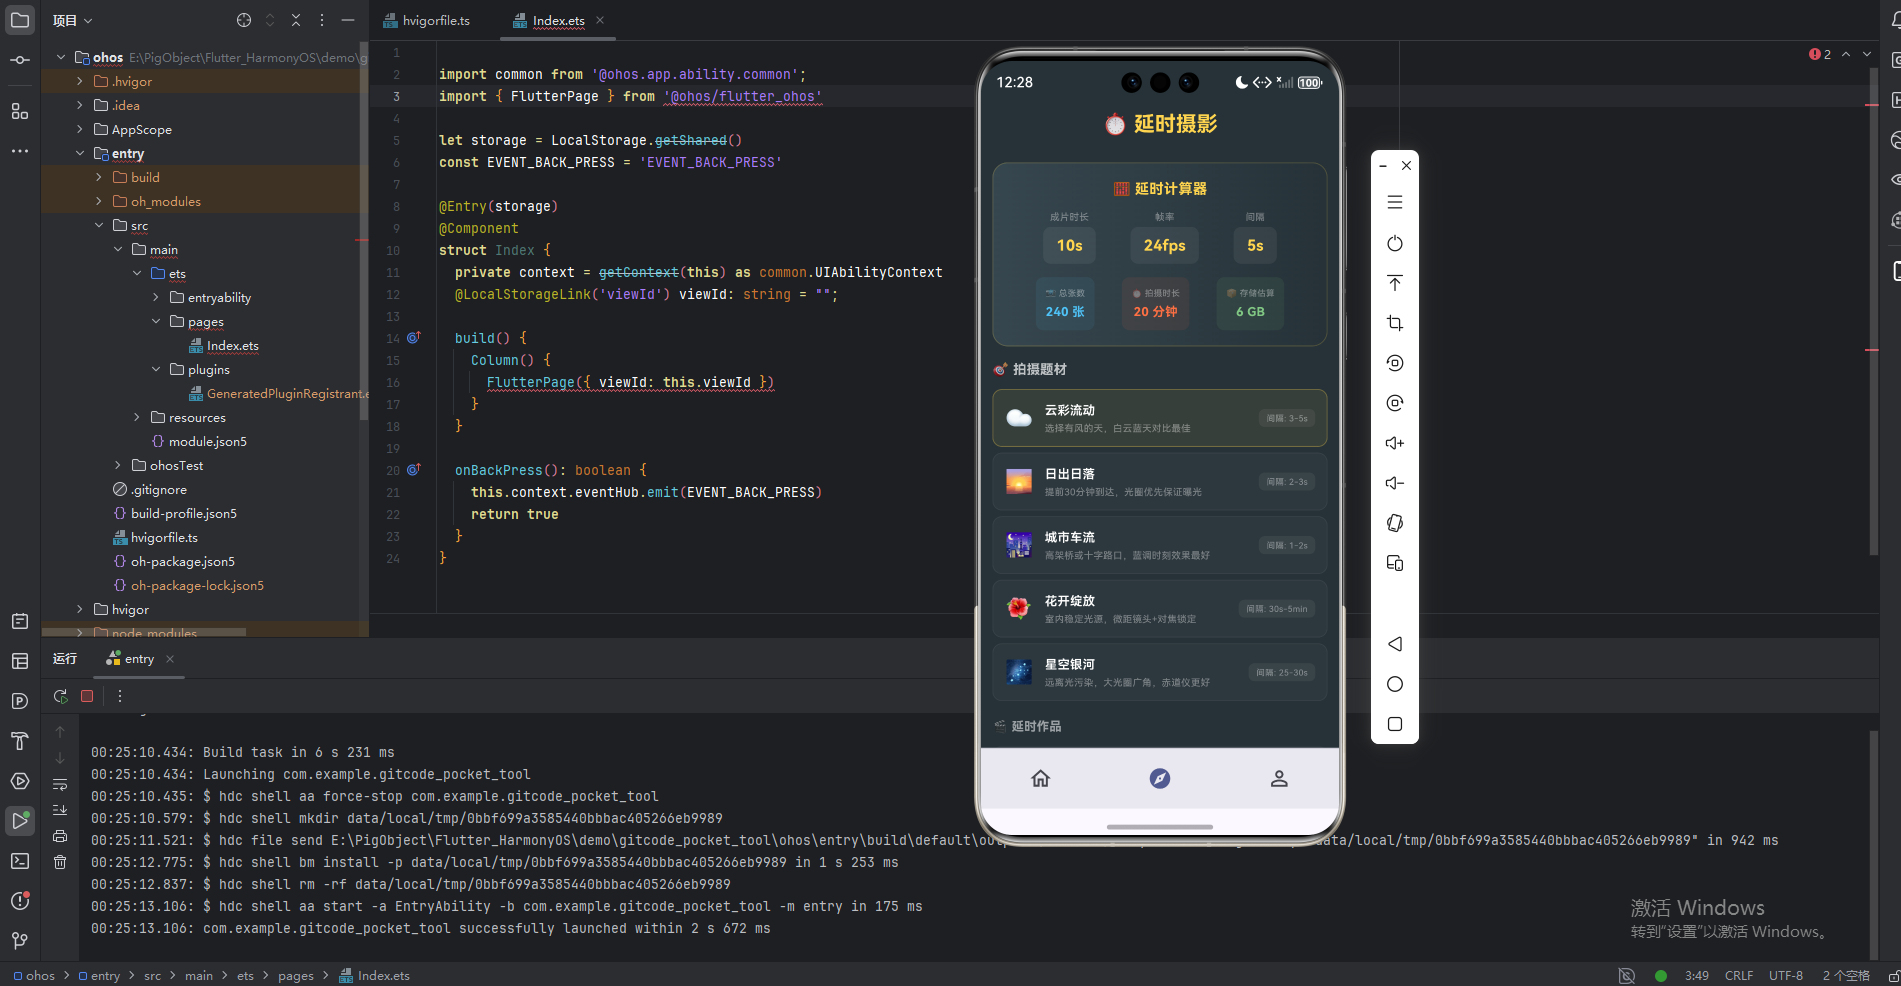1901x986 pixels.
Task: Open emulator toolbar hamburger menu
Action: pos(1395,203)
